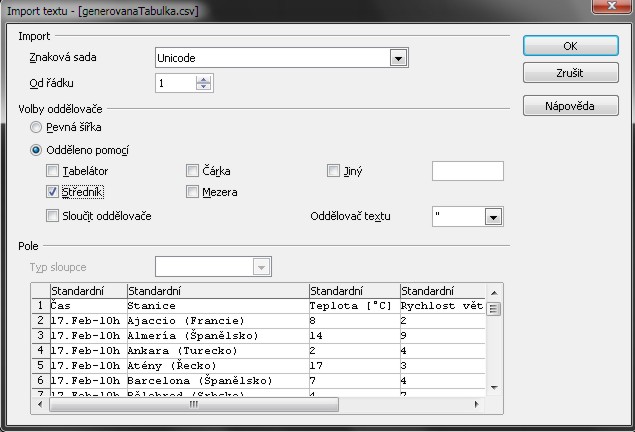
Task: Select the Odděleno pomocí radio option
Action: coord(37,150)
